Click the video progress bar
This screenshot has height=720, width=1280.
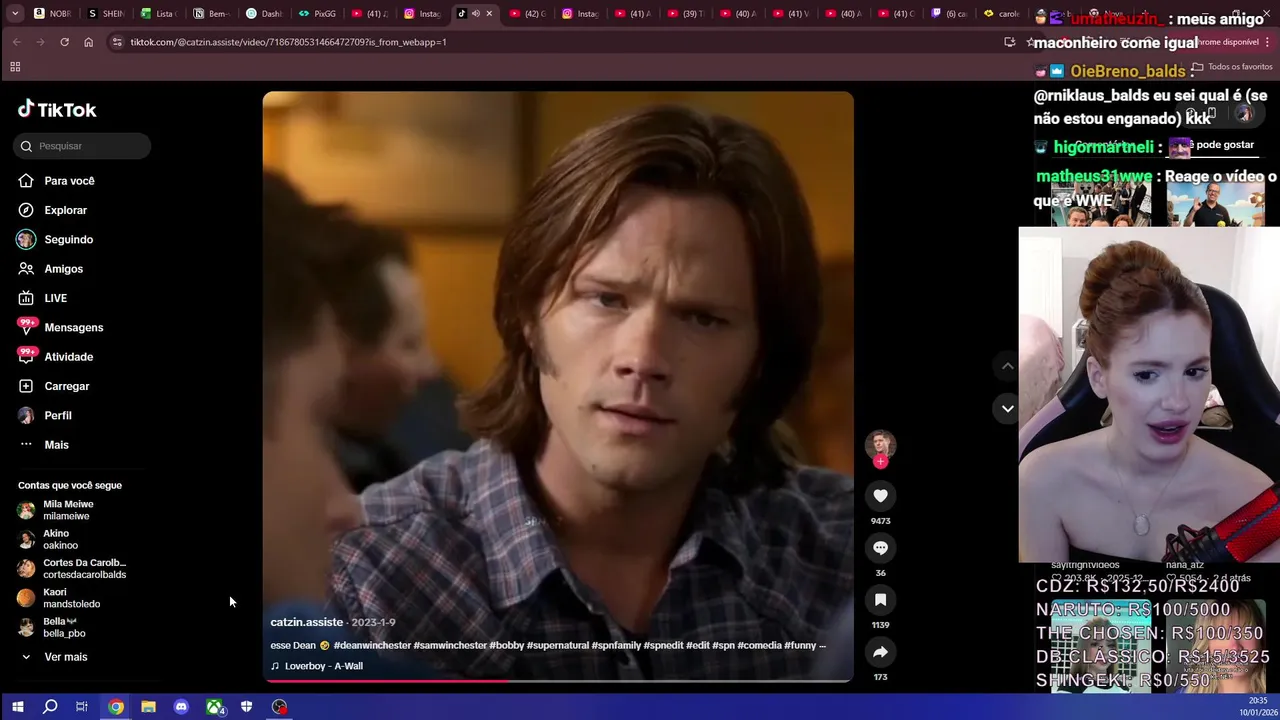[x=558, y=681]
